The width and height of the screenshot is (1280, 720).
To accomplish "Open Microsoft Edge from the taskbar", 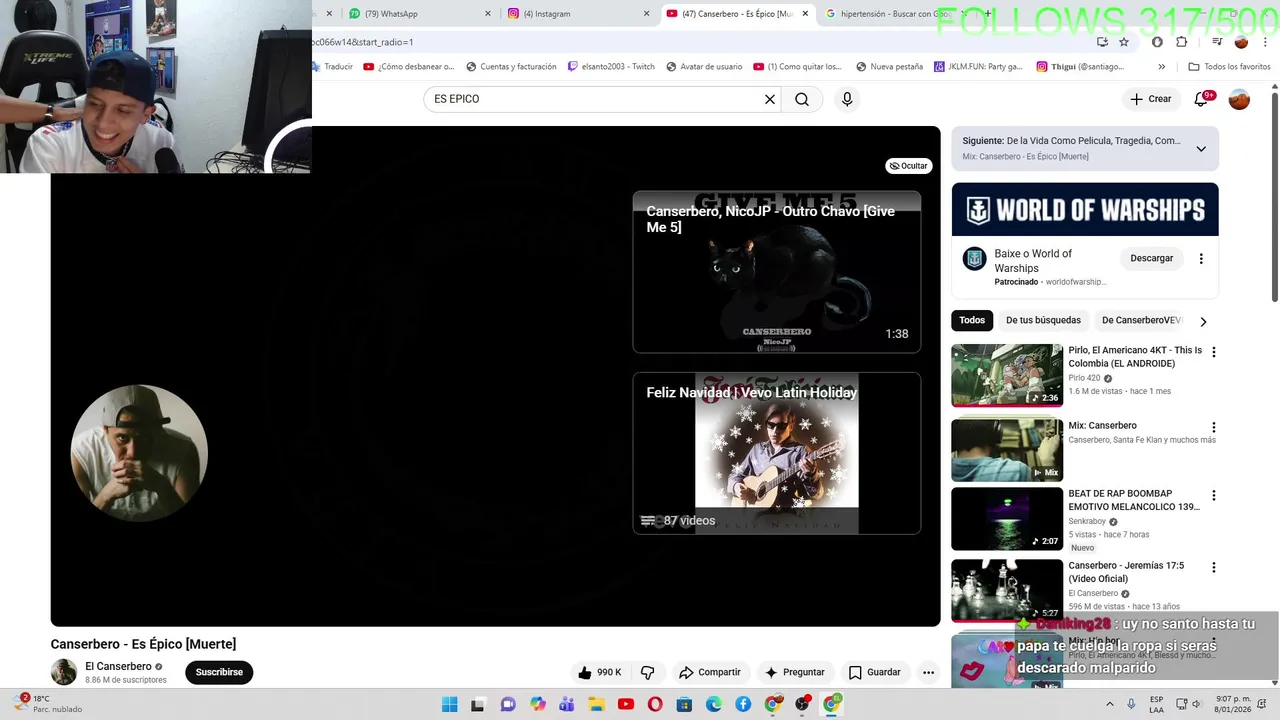I will 713,704.
